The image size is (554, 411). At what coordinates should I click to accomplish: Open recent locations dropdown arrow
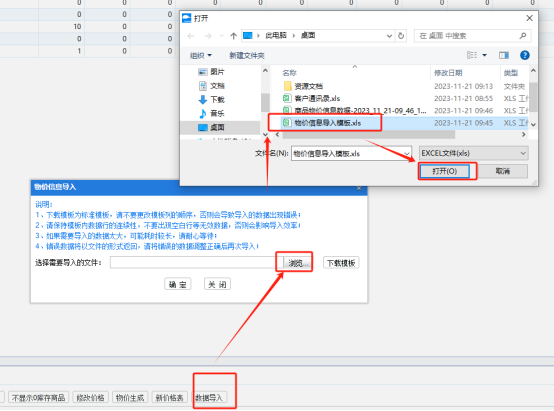(x=222, y=36)
